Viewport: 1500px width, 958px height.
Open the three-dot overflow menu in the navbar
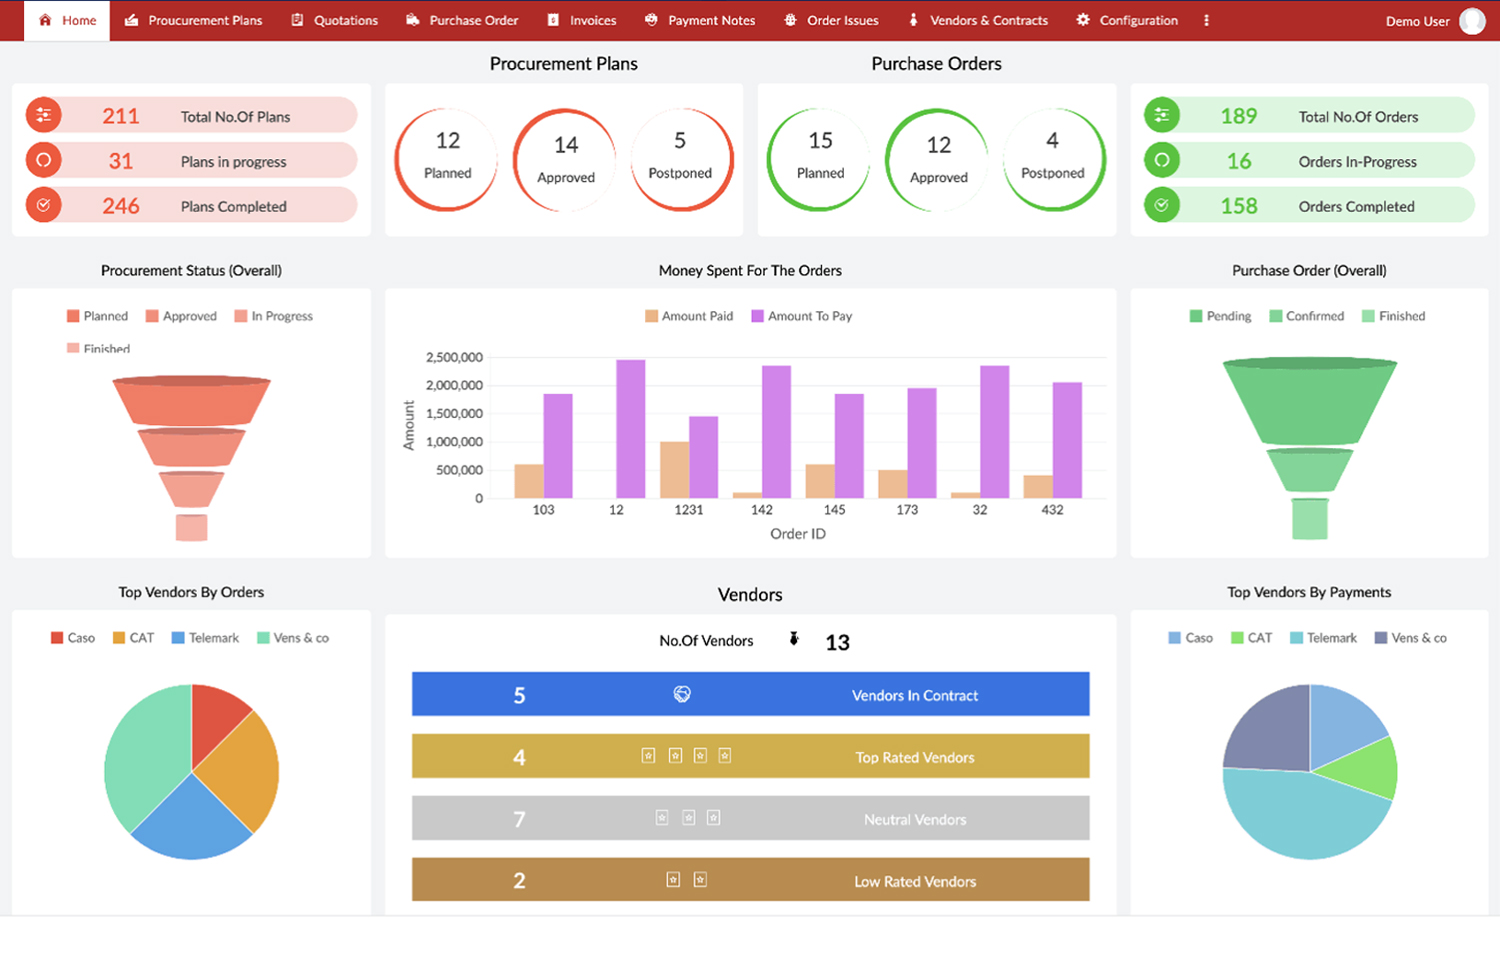coord(1207,20)
